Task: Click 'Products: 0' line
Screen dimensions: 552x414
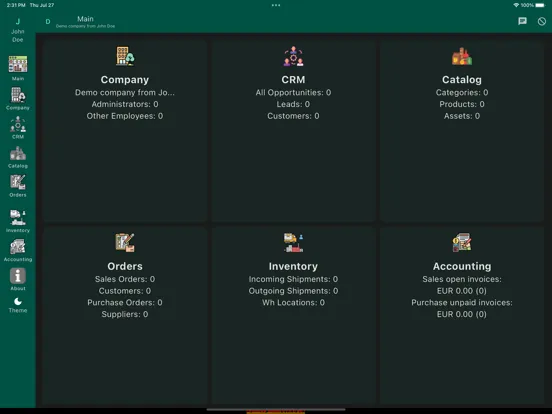Action: pyautogui.click(x=462, y=104)
